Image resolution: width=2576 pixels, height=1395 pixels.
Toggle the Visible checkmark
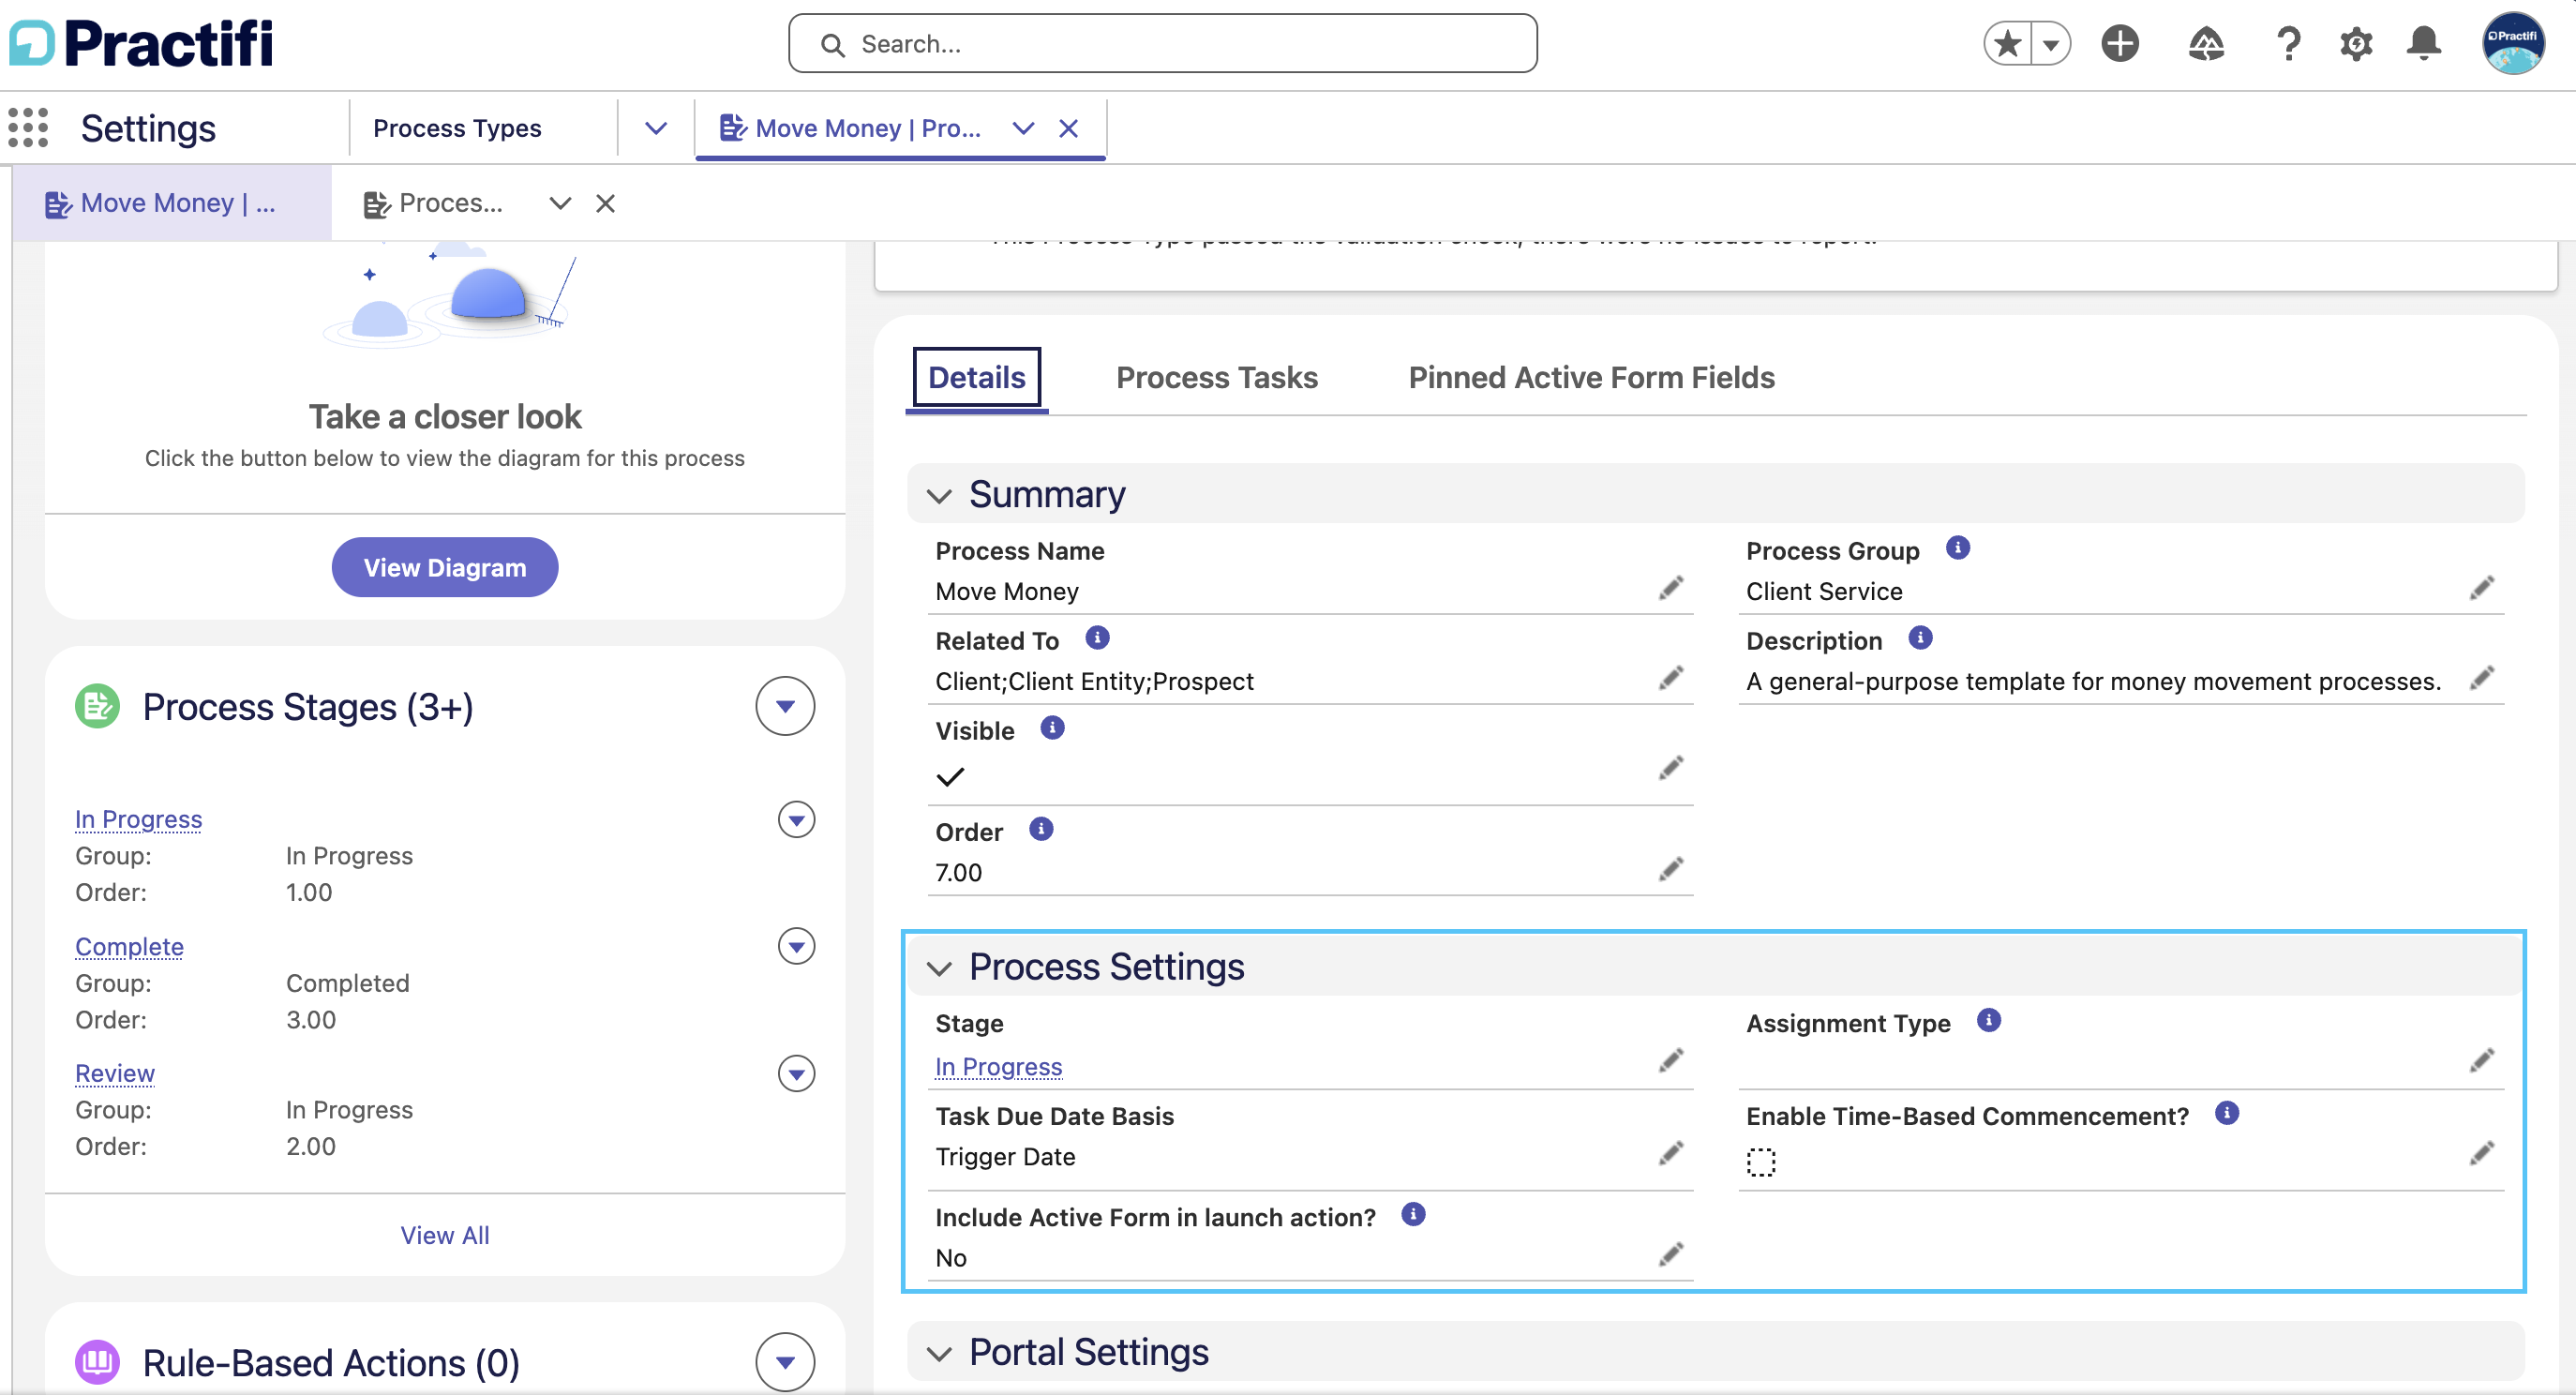[x=950, y=777]
